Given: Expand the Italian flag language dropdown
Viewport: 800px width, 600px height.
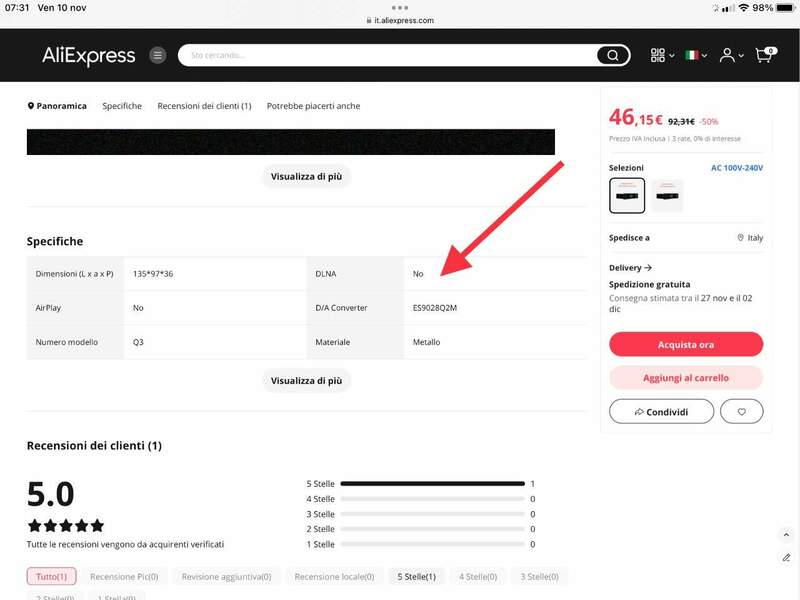Looking at the screenshot, I should 695,55.
